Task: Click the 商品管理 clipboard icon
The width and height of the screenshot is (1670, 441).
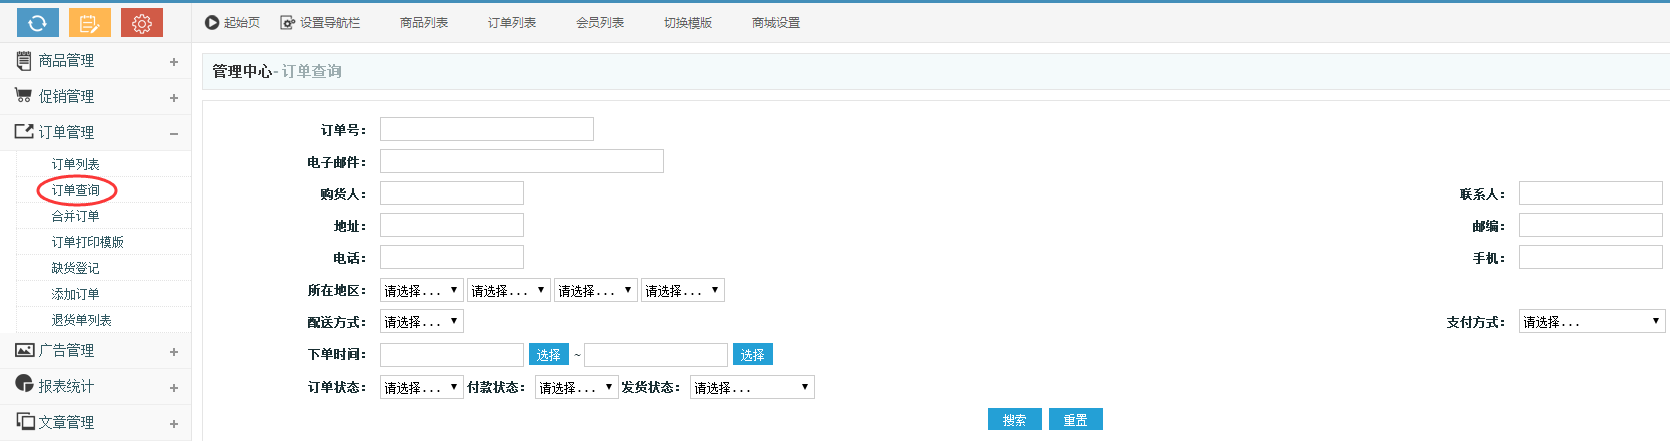Action: [x=24, y=61]
